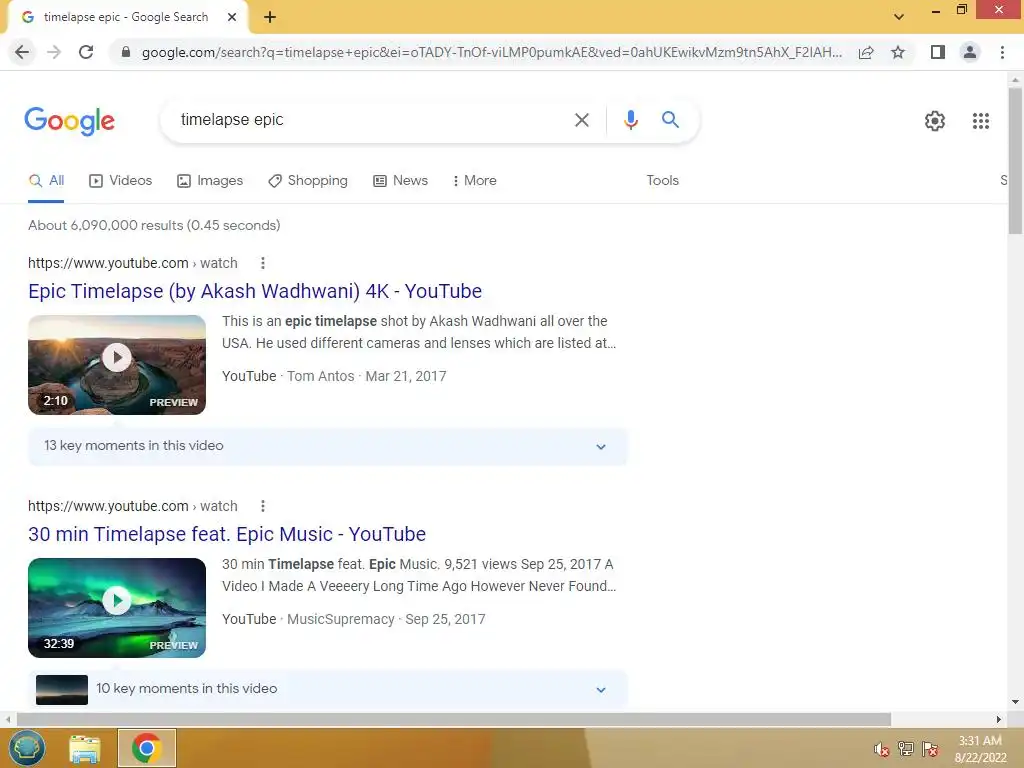The height and width of the screenshot is (768, 1024).
Task: Click small key moment preview thumbnail
Action: tap(62, 690)
